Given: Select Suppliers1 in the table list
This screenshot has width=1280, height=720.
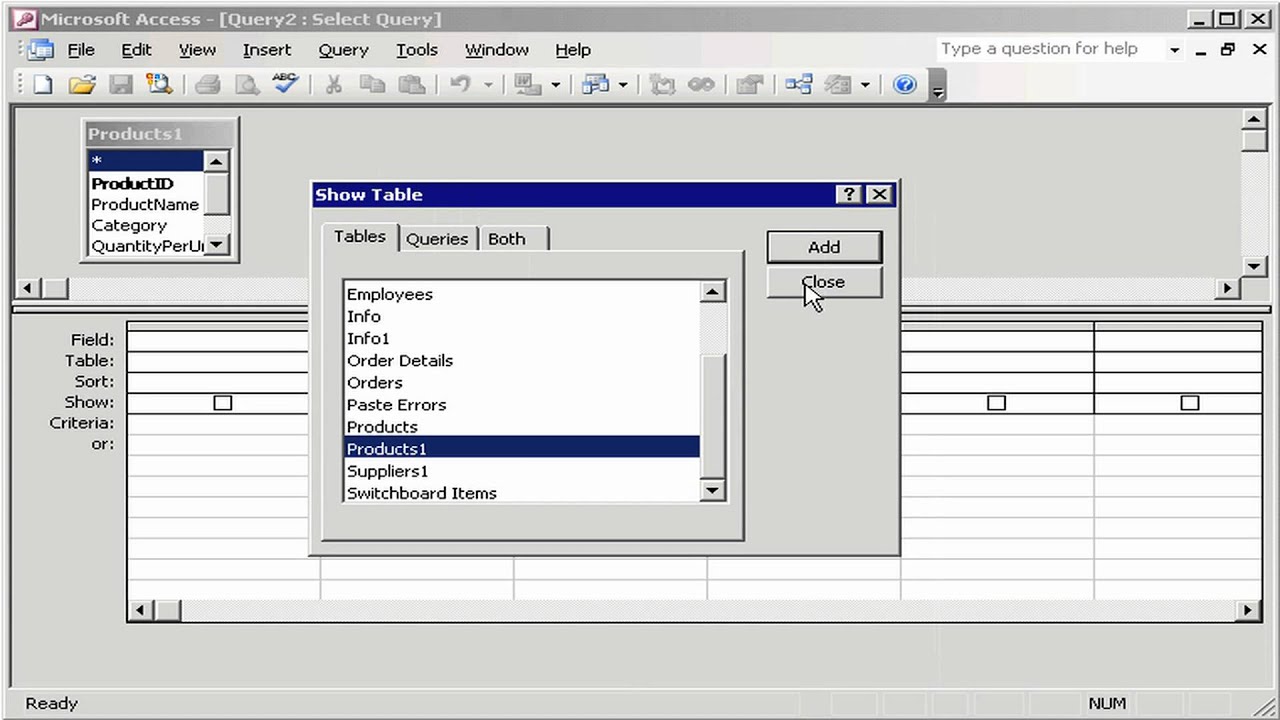Looking at the screenshot, I should tap(521, 471).
